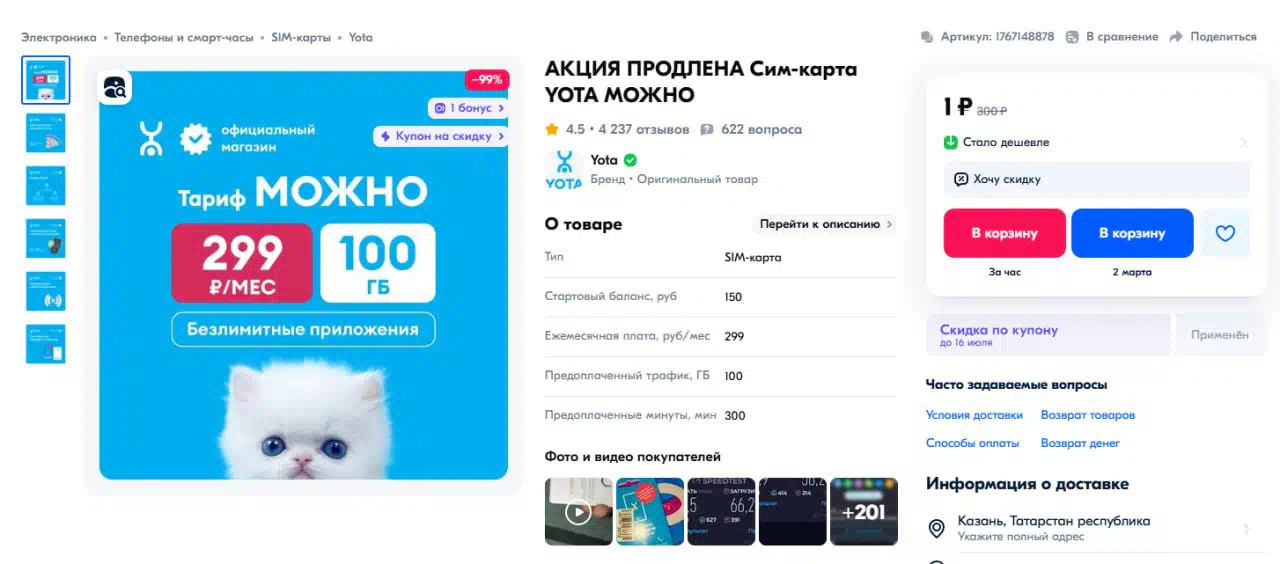Image resolution: width=1280 pixels, height=564 pixels.
Task: Open the Электроника breadcrumb category
Action: pyautogui.click(x=59, y=37)
